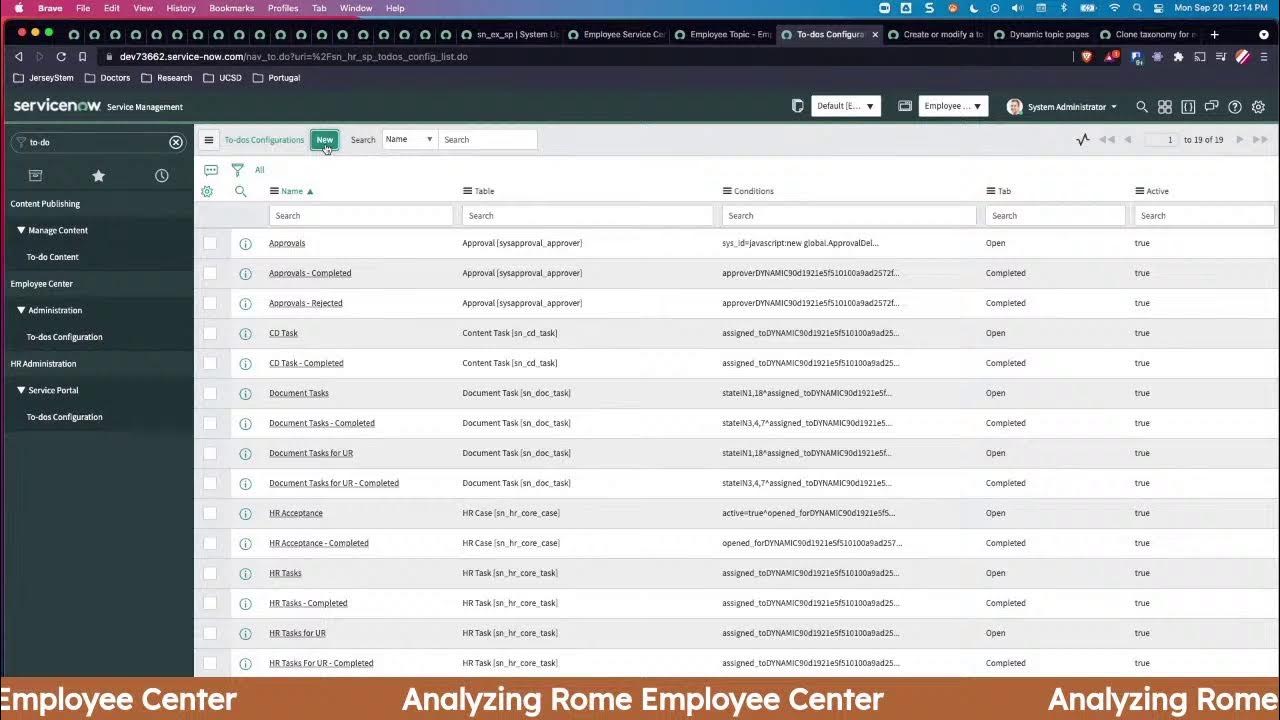Open the History menu in menu bar
The height and width of the screenshot is (720, 1280).
tap(181, 8)
